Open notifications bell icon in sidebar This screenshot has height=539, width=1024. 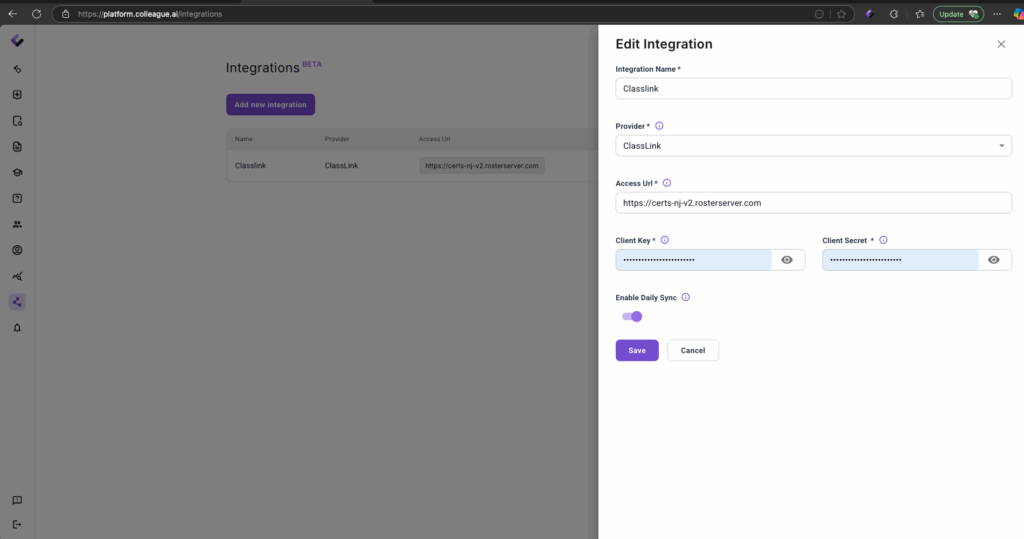pos(17,327)
